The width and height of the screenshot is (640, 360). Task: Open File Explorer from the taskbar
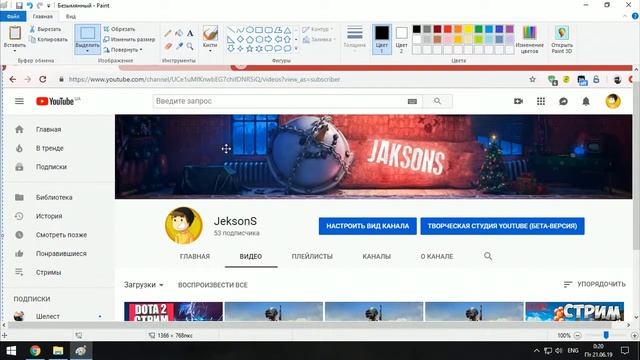point(58,351)
